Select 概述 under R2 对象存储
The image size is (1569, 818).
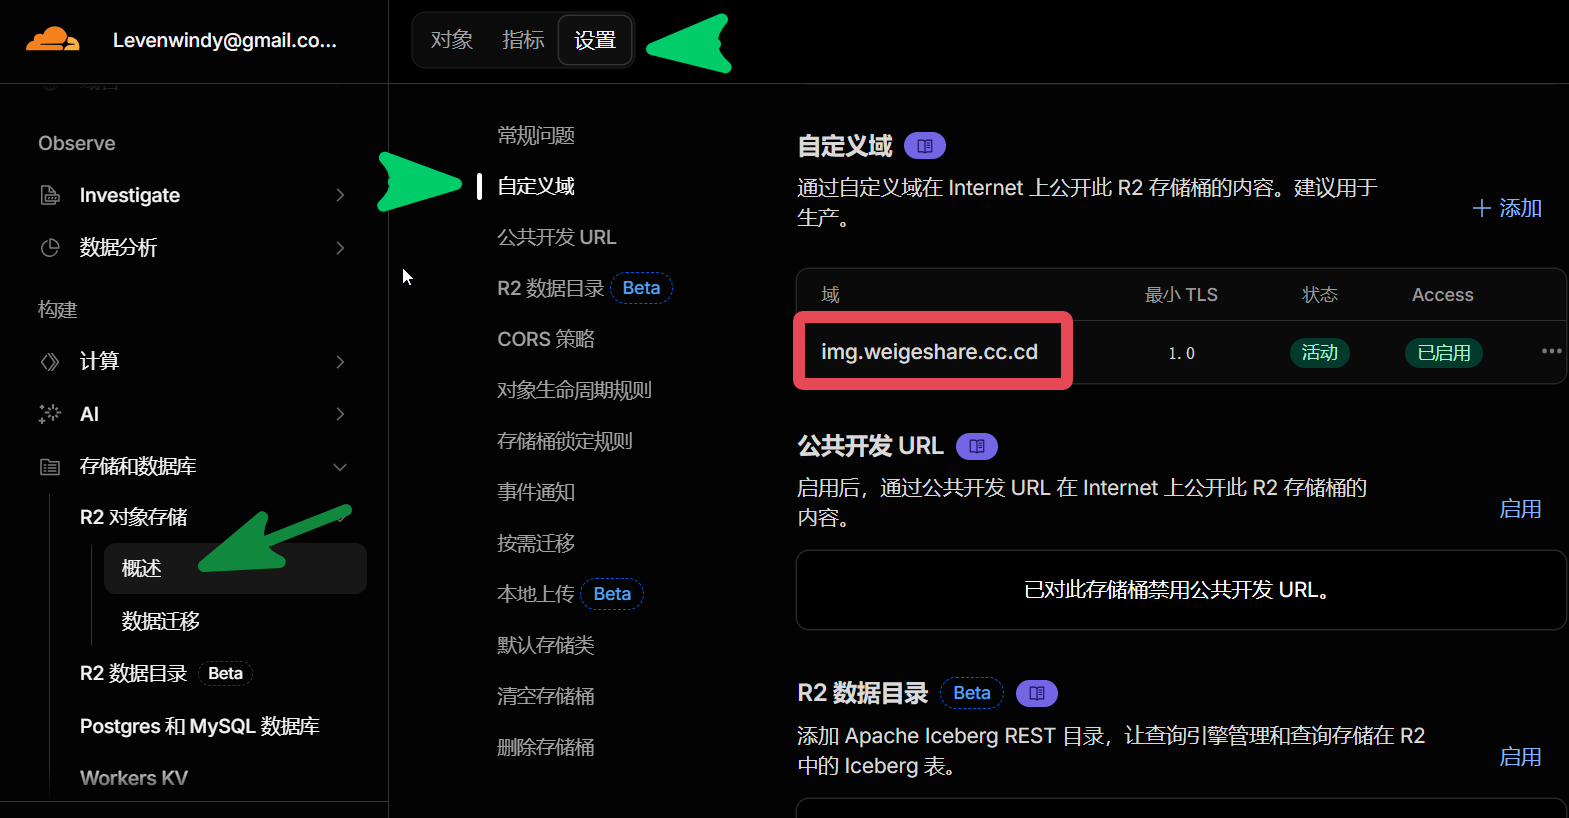coord(235,568)
